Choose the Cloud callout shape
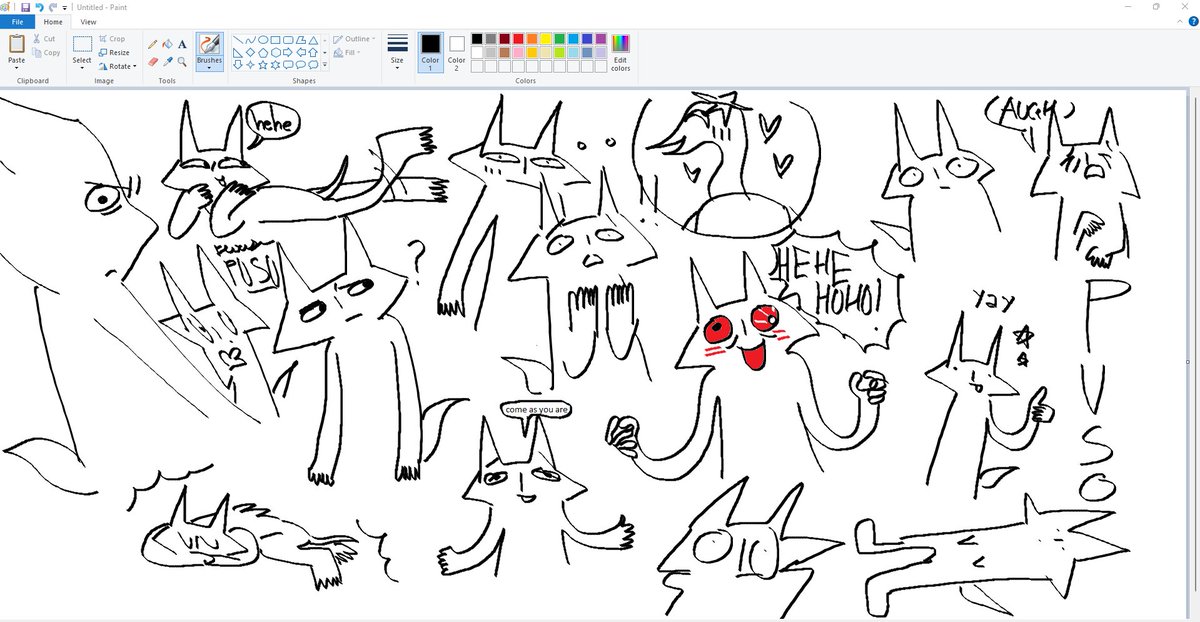The height and width of the screenshot is (622, 1200). [x=313, y=65]
